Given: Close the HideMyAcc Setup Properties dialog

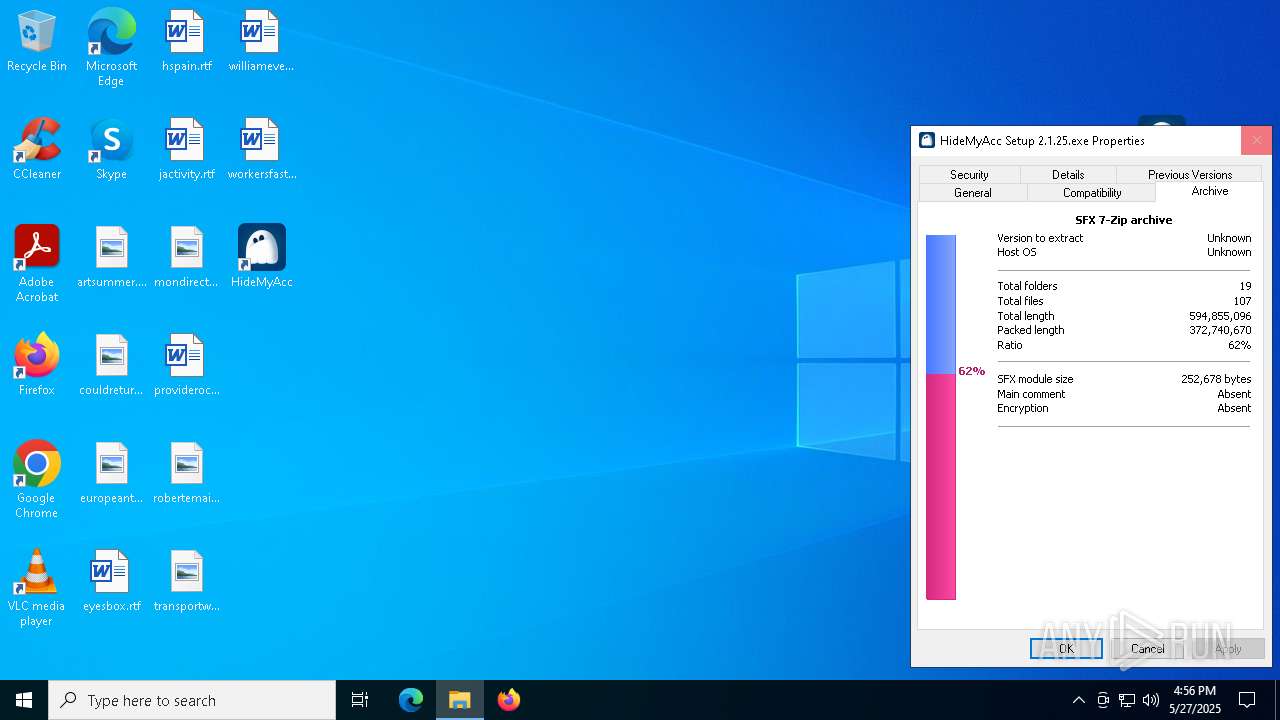Looking at the screenshot, I should pyautogui.click(x=1256, y=141).
